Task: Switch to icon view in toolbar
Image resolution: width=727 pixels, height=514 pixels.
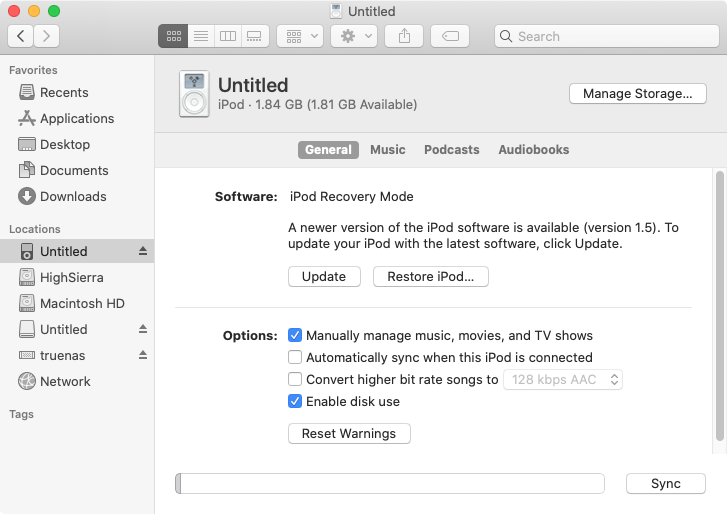Action: pos(173,36)
